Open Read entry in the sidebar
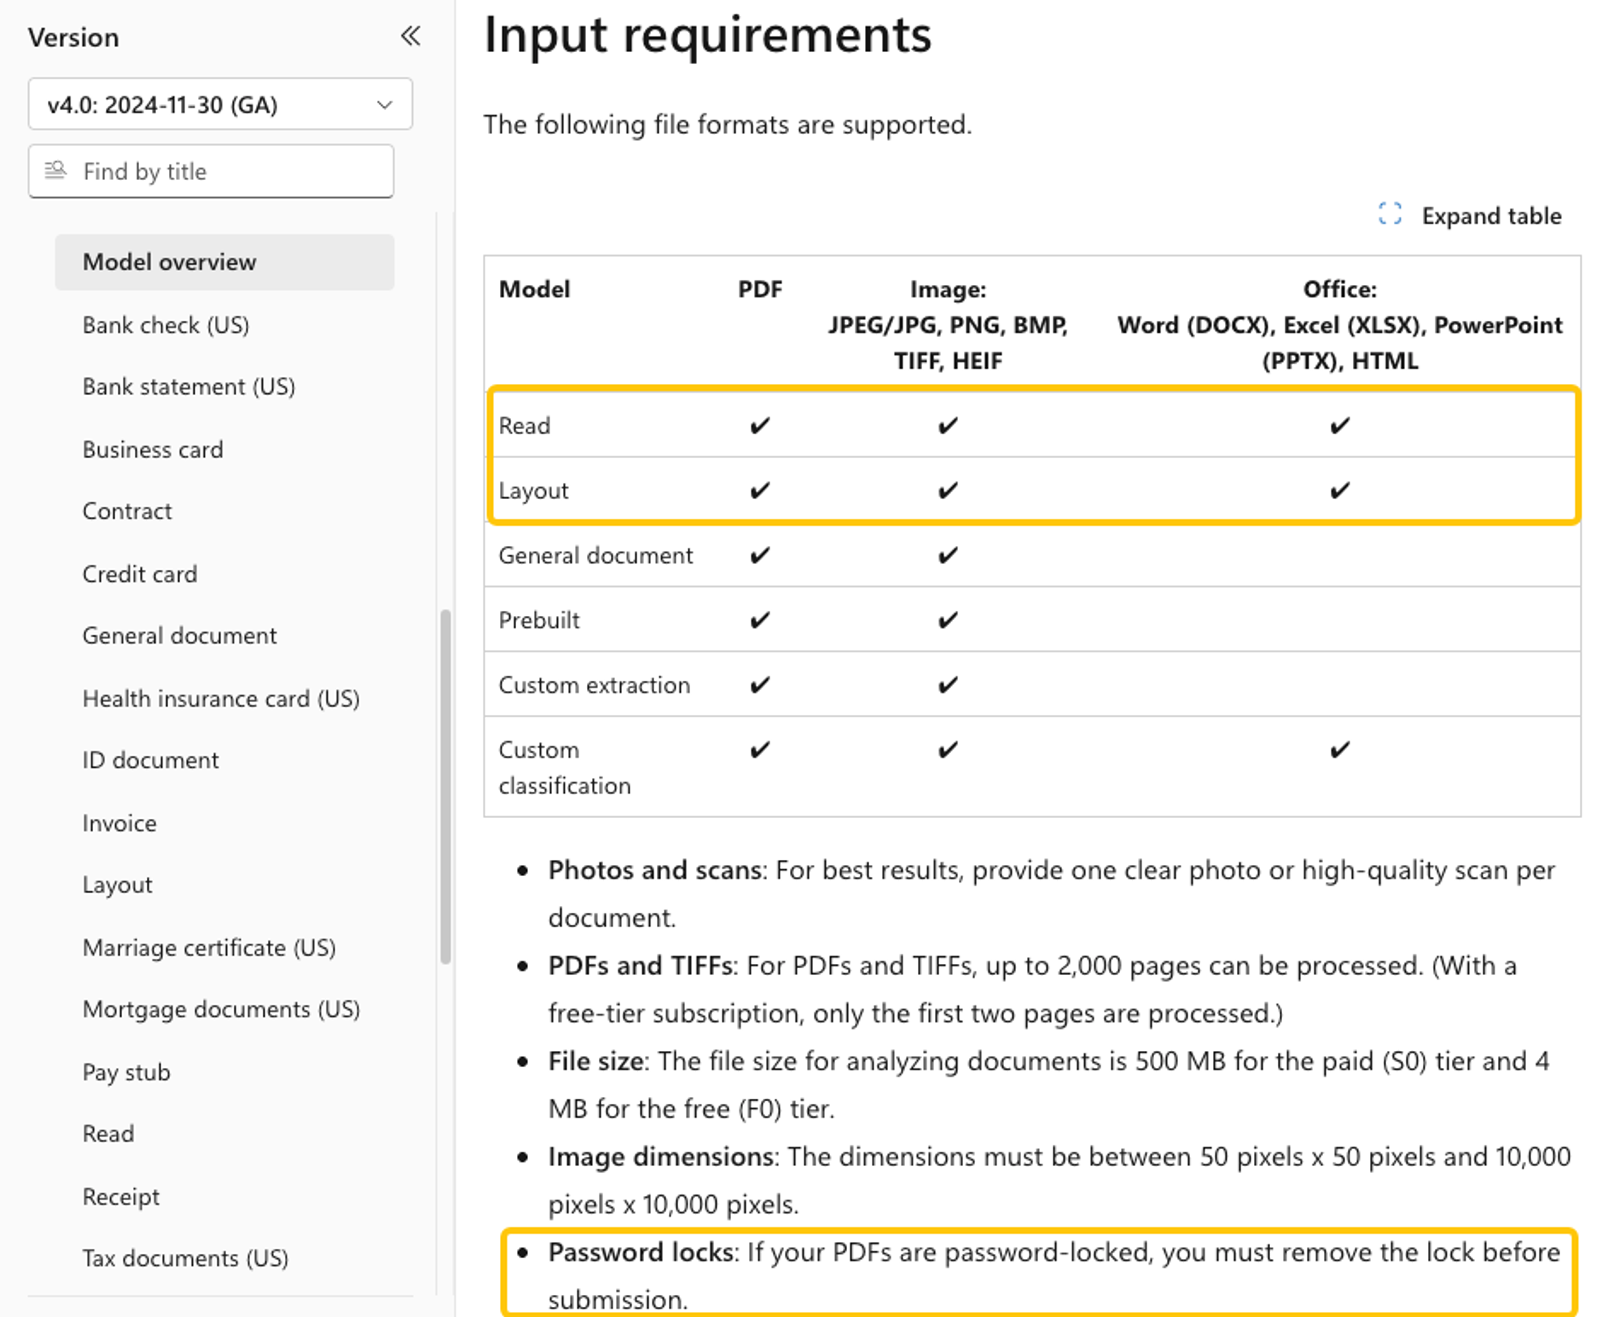This screenshot has width=1600, height=1317. click(108, 1134)
